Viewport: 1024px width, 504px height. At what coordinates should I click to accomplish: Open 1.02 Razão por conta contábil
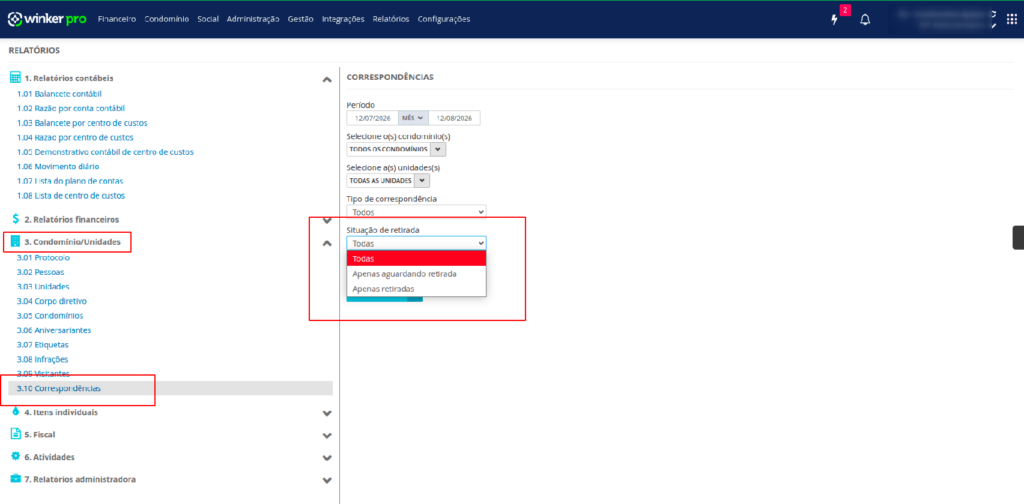71,108
